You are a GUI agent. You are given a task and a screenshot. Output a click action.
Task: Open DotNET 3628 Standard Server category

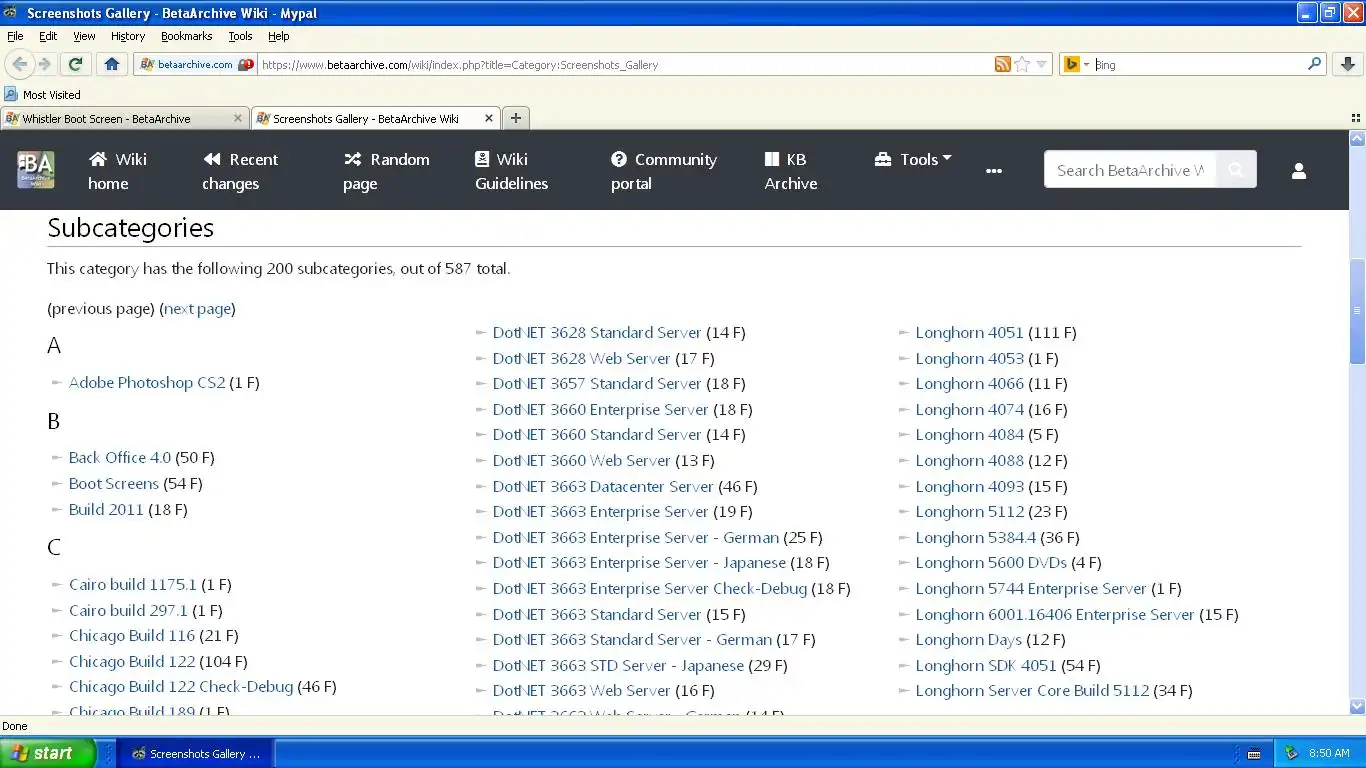tap(597, 333)
